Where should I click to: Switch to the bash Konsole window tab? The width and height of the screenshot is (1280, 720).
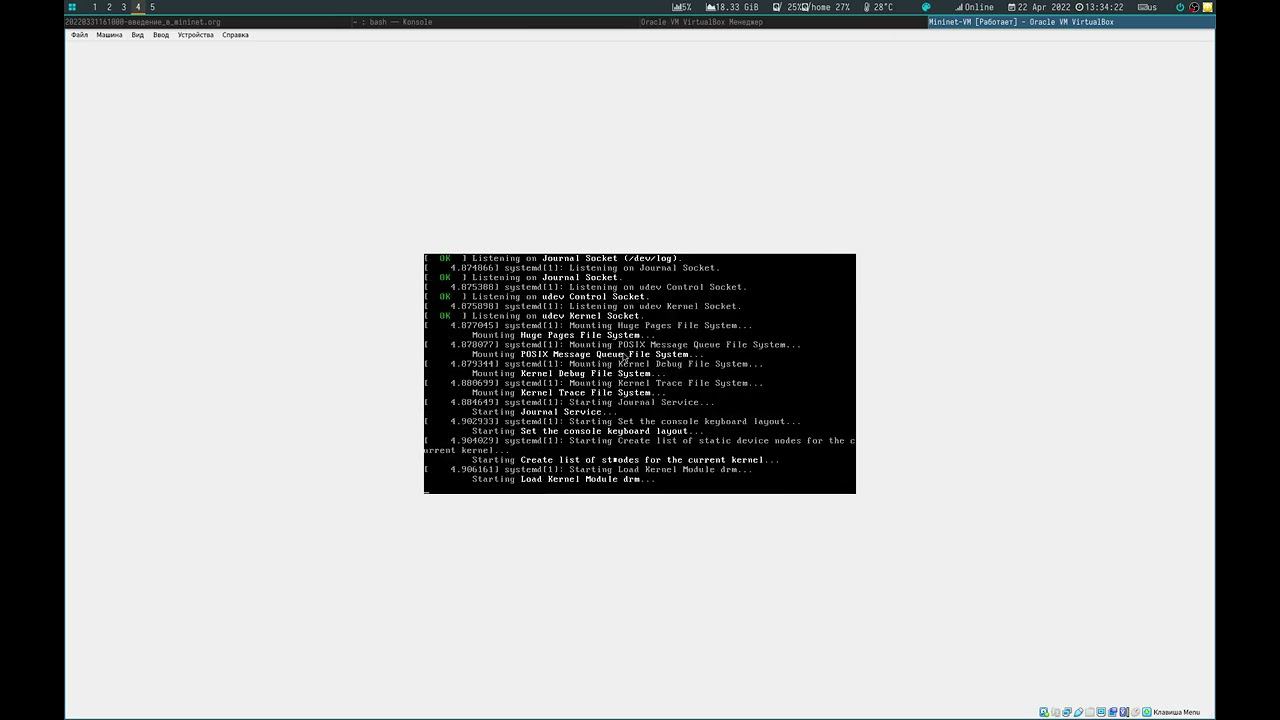click(495, 22)
